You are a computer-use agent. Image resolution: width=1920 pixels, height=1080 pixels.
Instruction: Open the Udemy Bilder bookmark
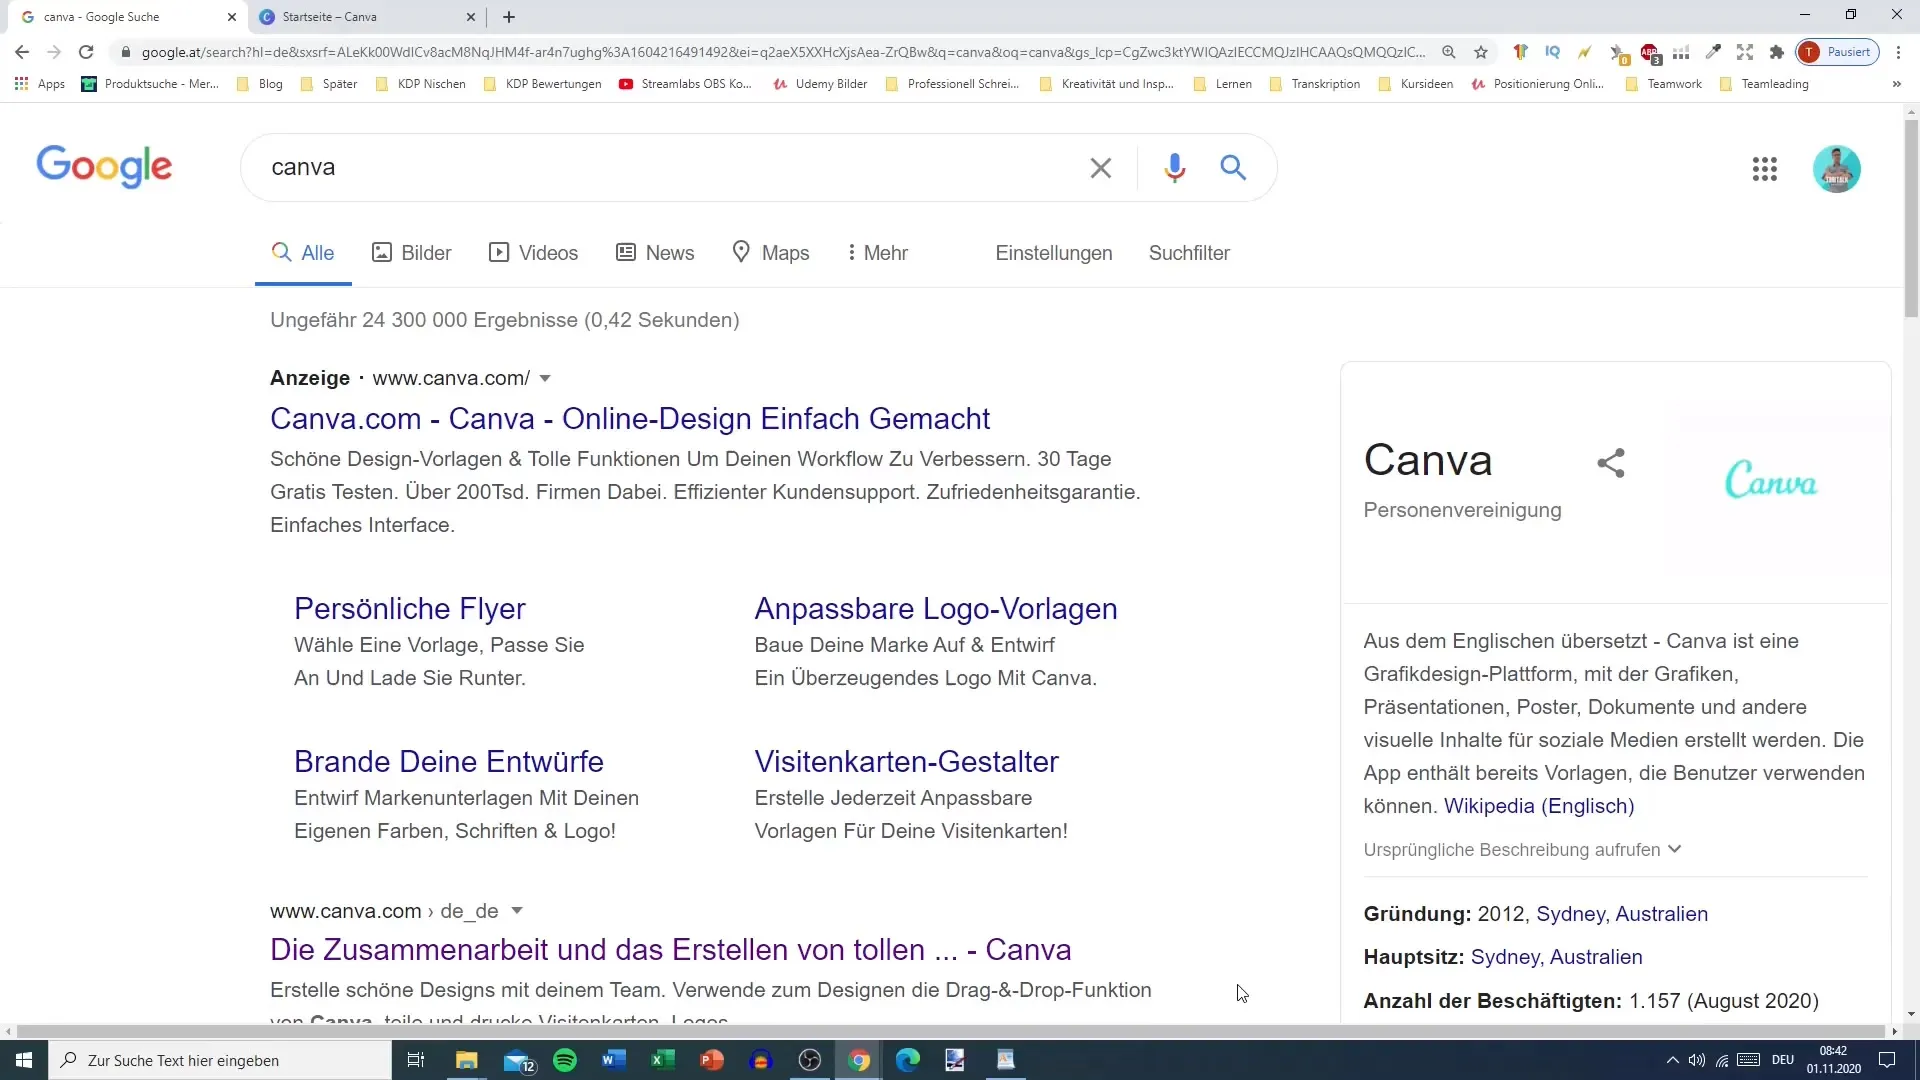(820, 84)
